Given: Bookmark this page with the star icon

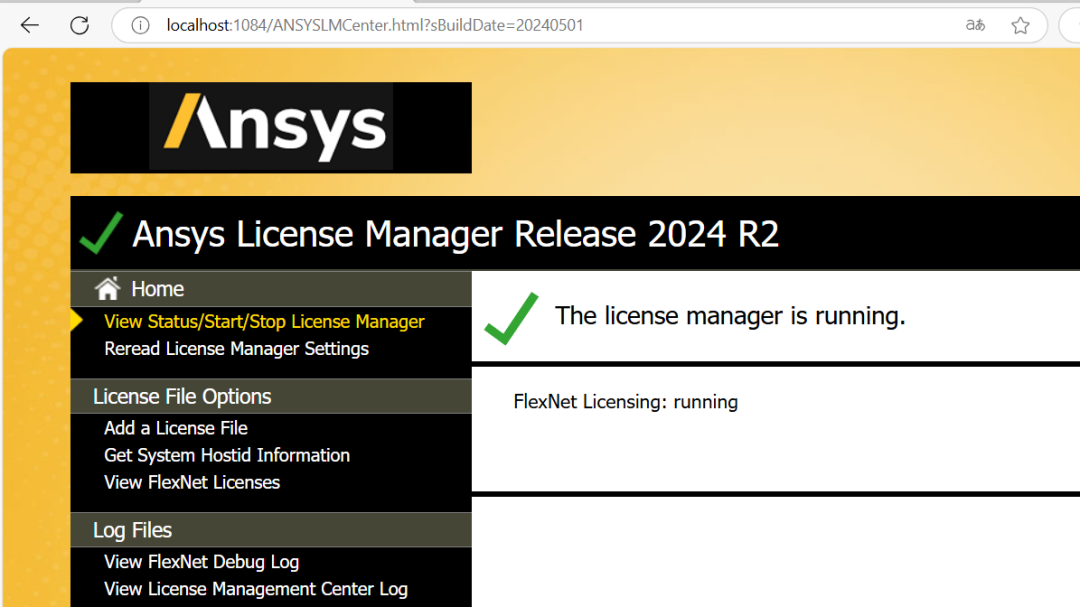Looking at the screenshot, I should 1020,25.
